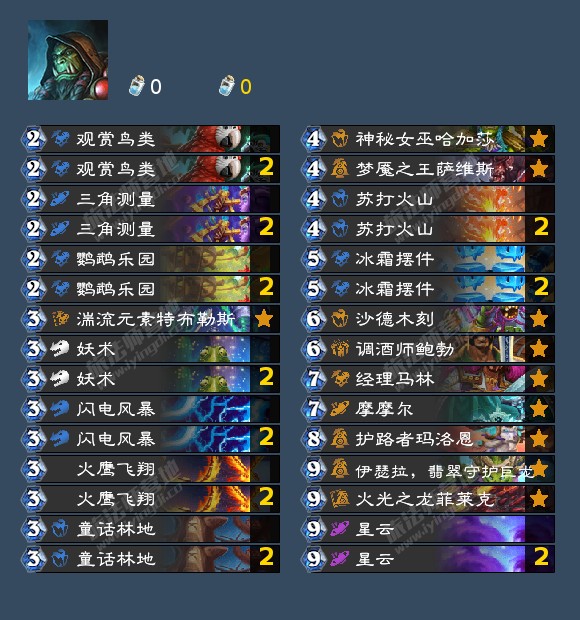Viewport: 580px width, 620px height.
Task: Click the legendary star on 神秘女巫哈加莎
Action: [x=539, y=139]
